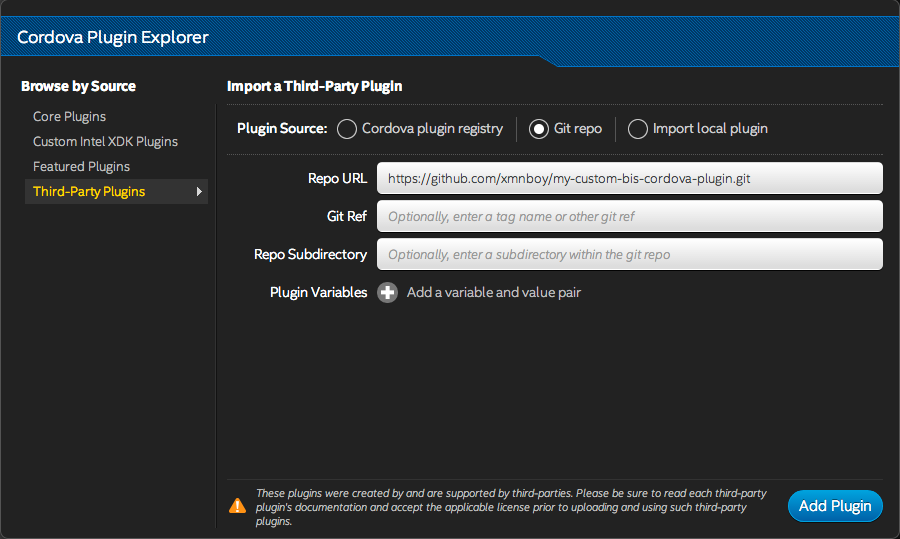This screenshot has height=539, width=900.
Task: Focus the Git Ref input field
Action: point(629,216)
